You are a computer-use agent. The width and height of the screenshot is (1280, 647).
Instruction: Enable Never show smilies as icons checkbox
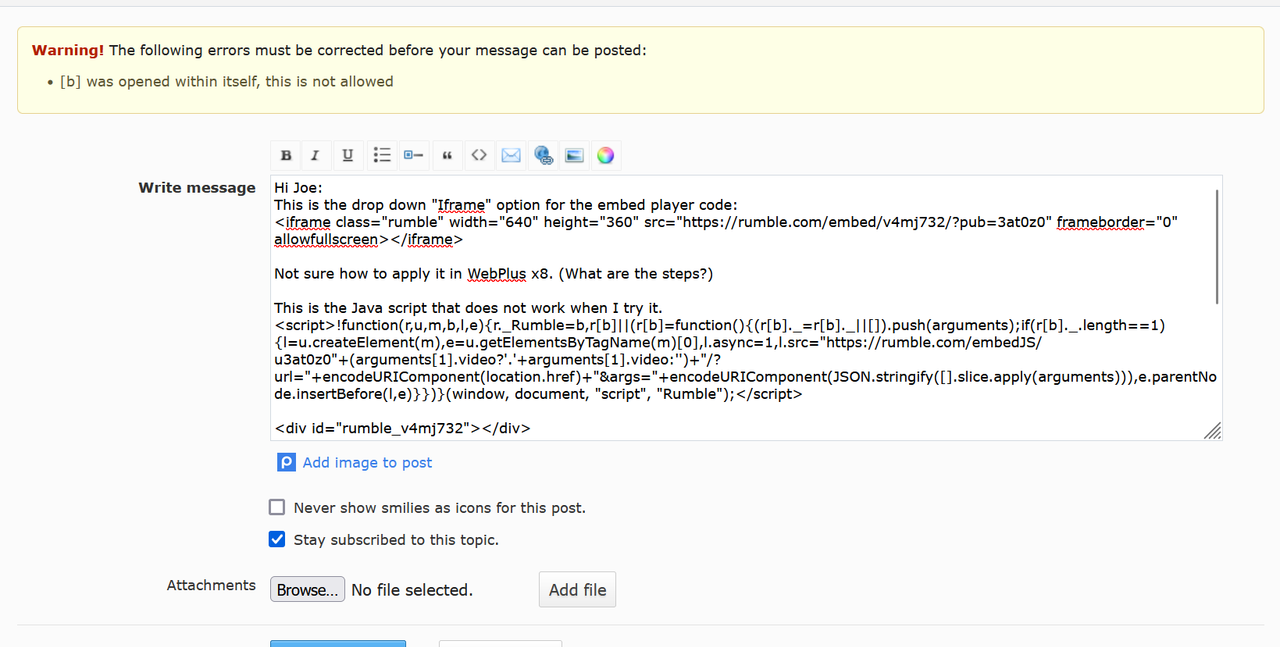[277, 507]
